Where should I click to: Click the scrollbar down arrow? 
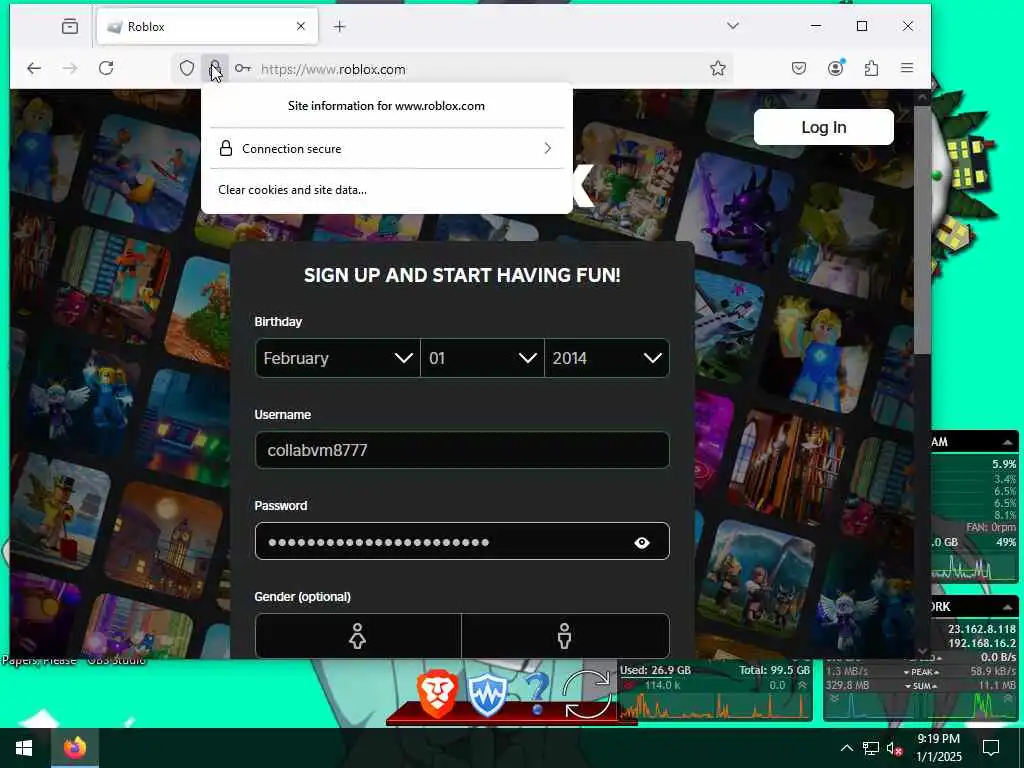pos(922,651)
